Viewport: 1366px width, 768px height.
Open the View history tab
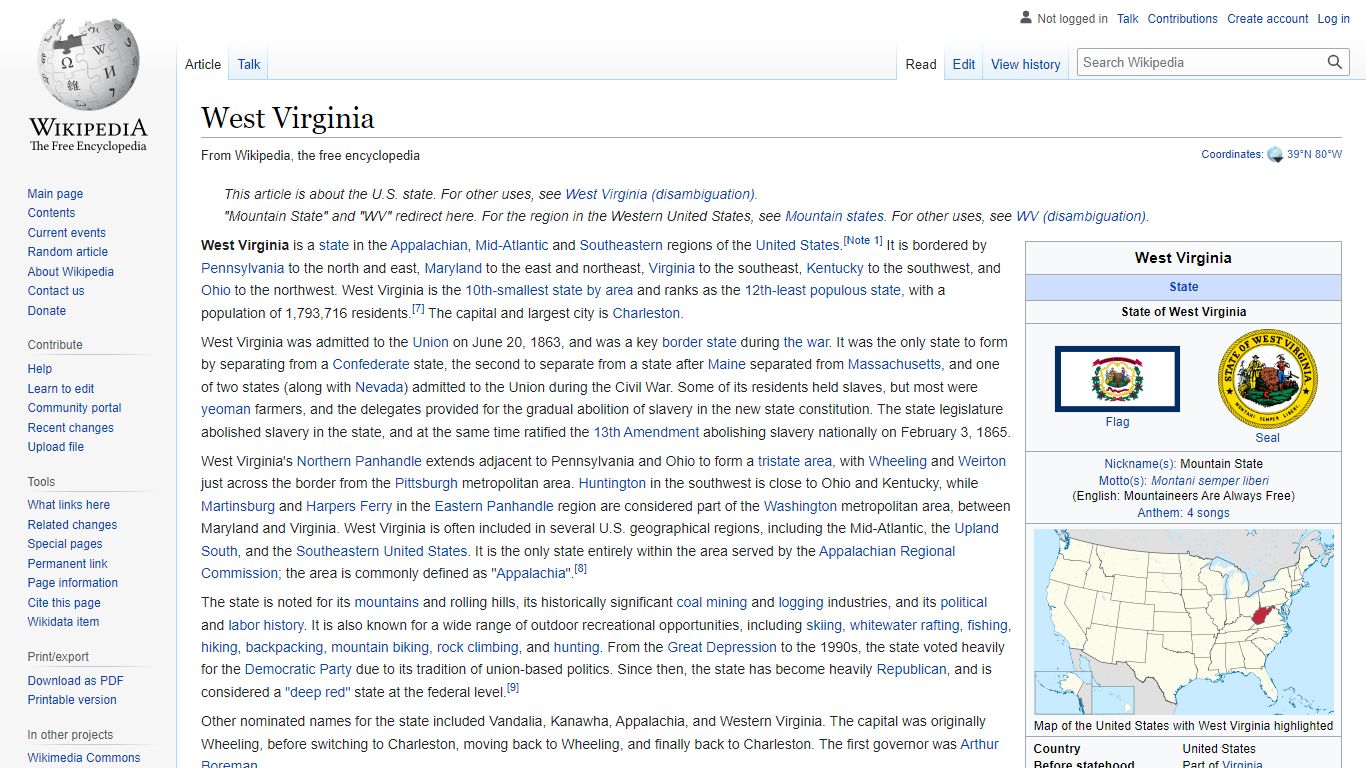1025,64
